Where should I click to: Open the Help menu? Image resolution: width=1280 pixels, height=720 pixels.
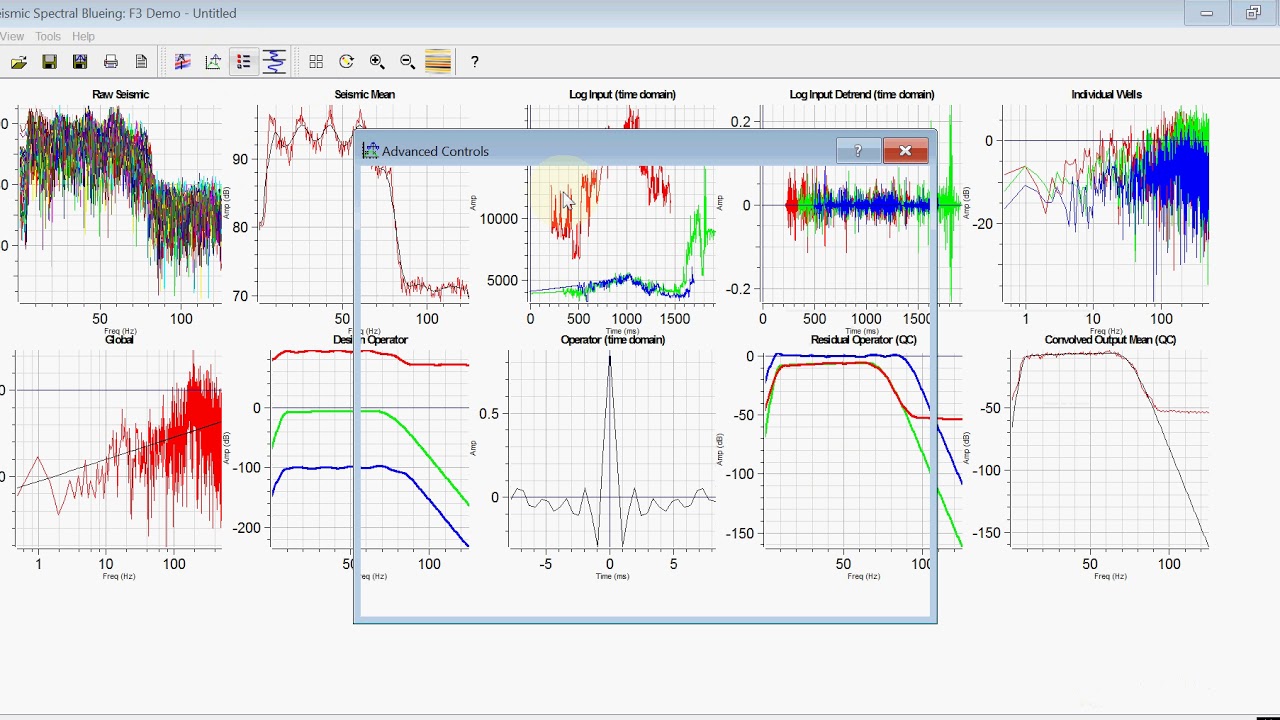pyautogui.click(x=83, y=36)
